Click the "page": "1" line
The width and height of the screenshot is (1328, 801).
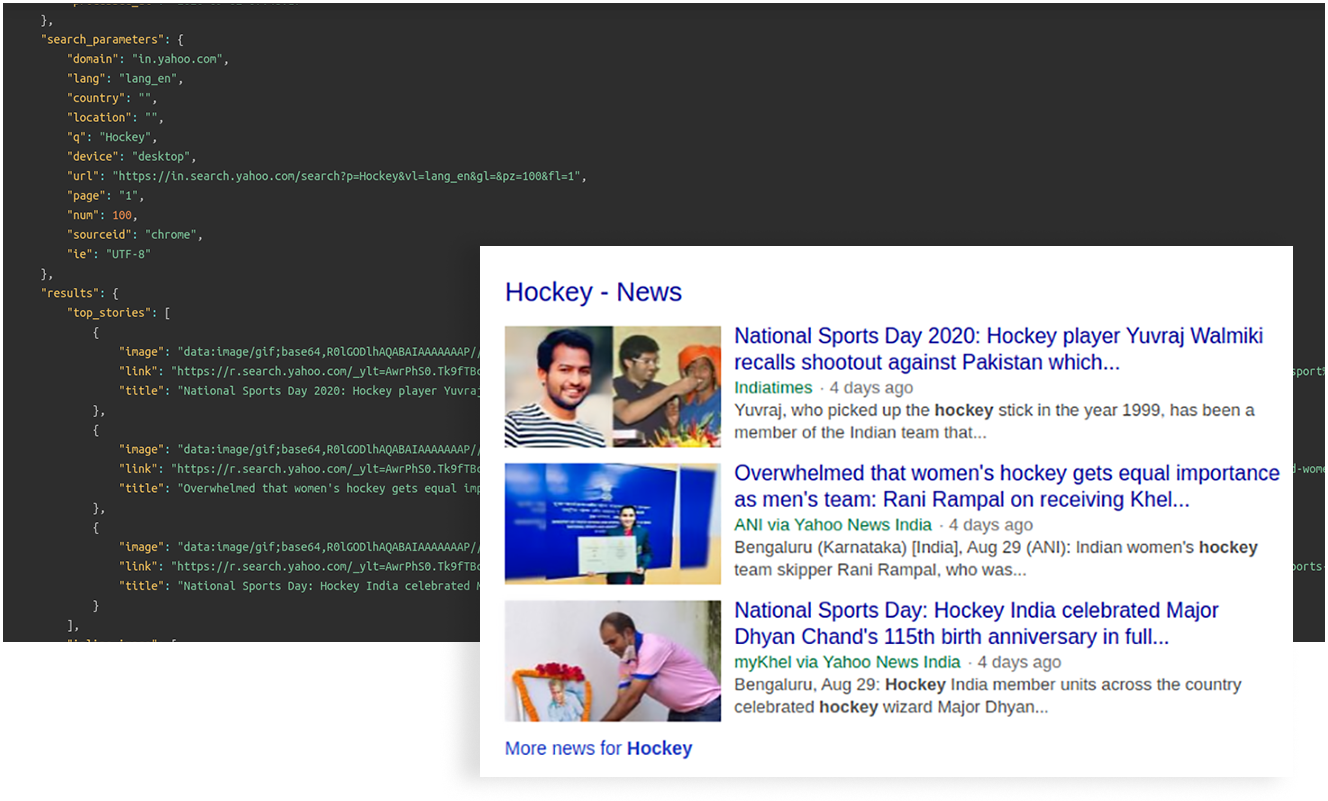pyautogui.click(x=106, y=196)
